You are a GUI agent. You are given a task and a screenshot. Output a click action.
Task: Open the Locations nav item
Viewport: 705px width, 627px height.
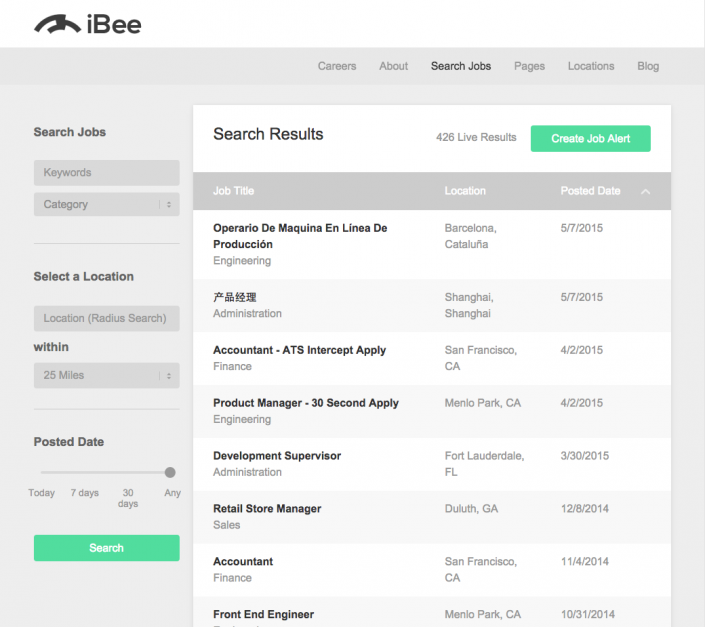[x=591, y=66]
